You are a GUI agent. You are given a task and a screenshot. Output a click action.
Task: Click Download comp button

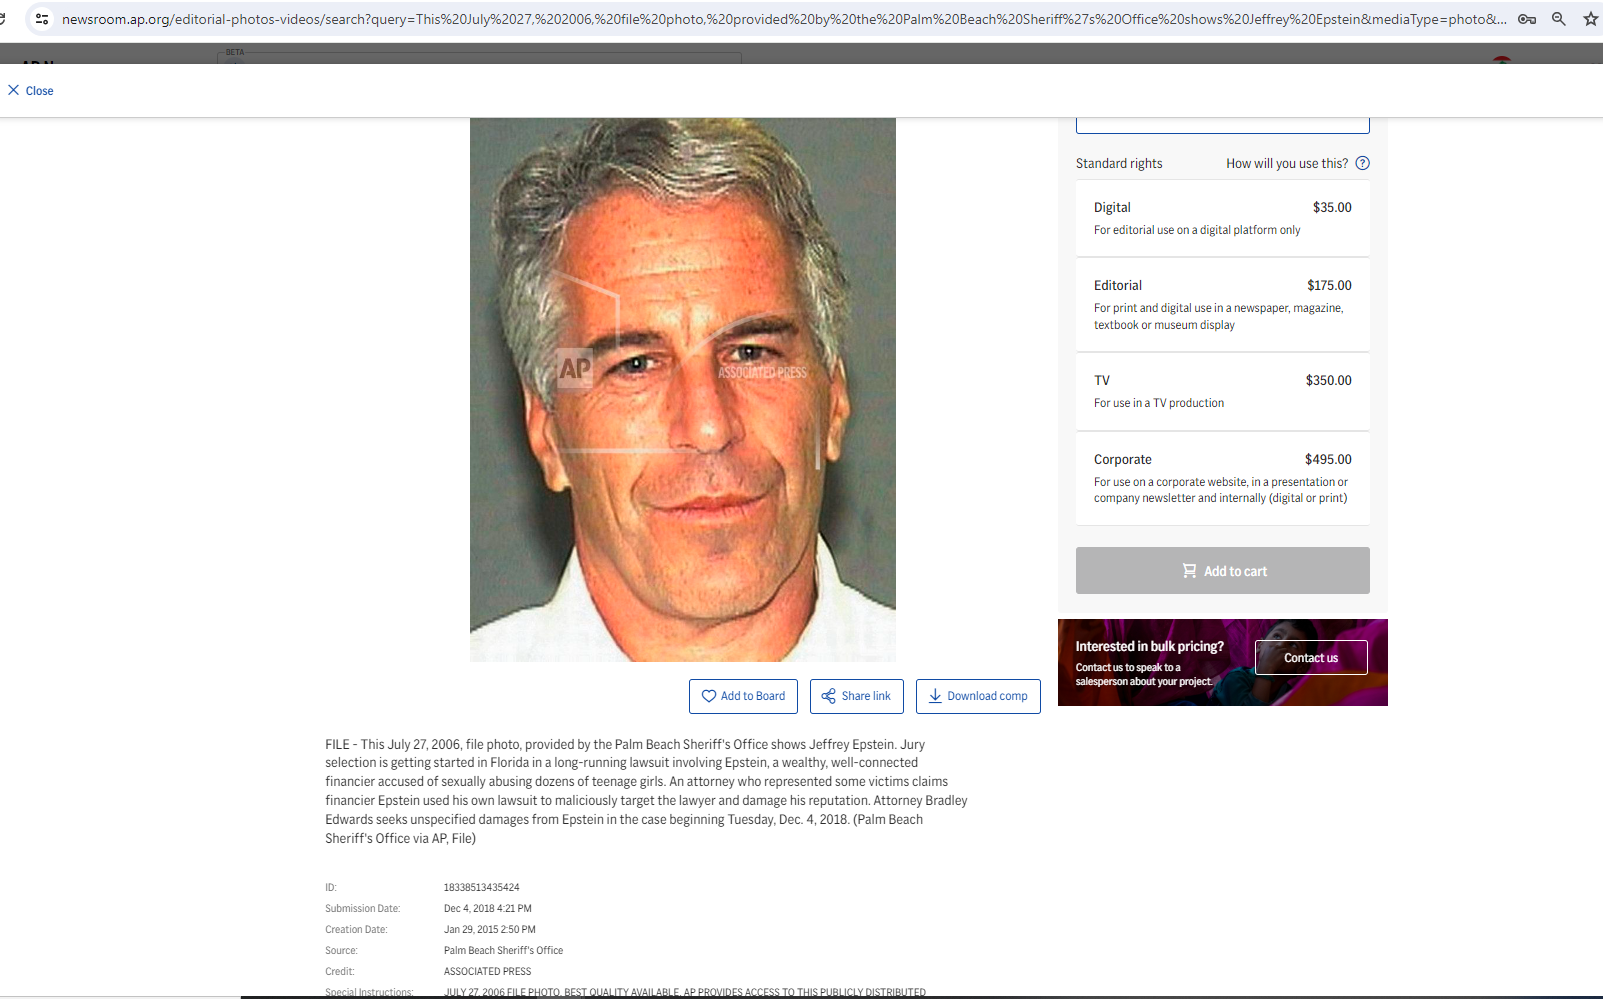pos(977,696)
